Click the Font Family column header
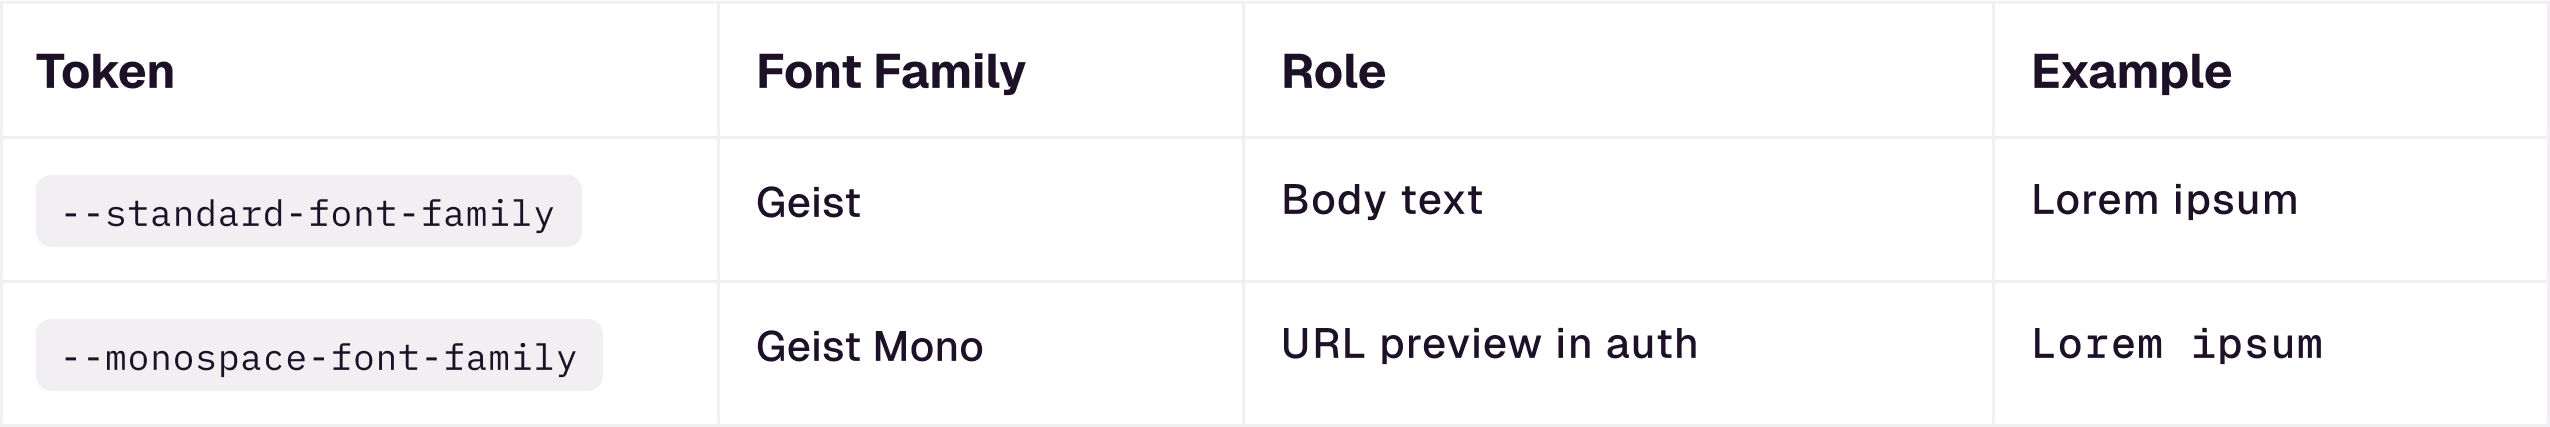The height and width of the screenshot is (427, 2550). coord(890,72)
